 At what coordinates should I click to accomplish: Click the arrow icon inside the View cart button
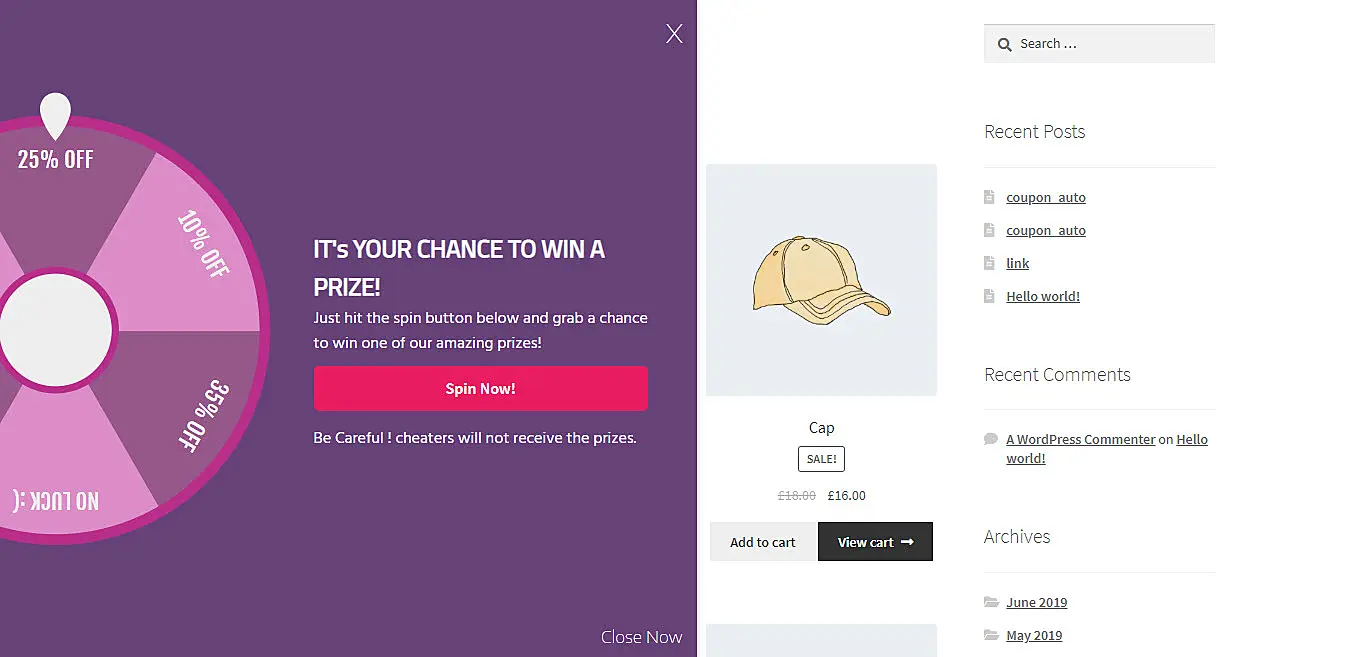pyautogui.click(x=906, y=541)
